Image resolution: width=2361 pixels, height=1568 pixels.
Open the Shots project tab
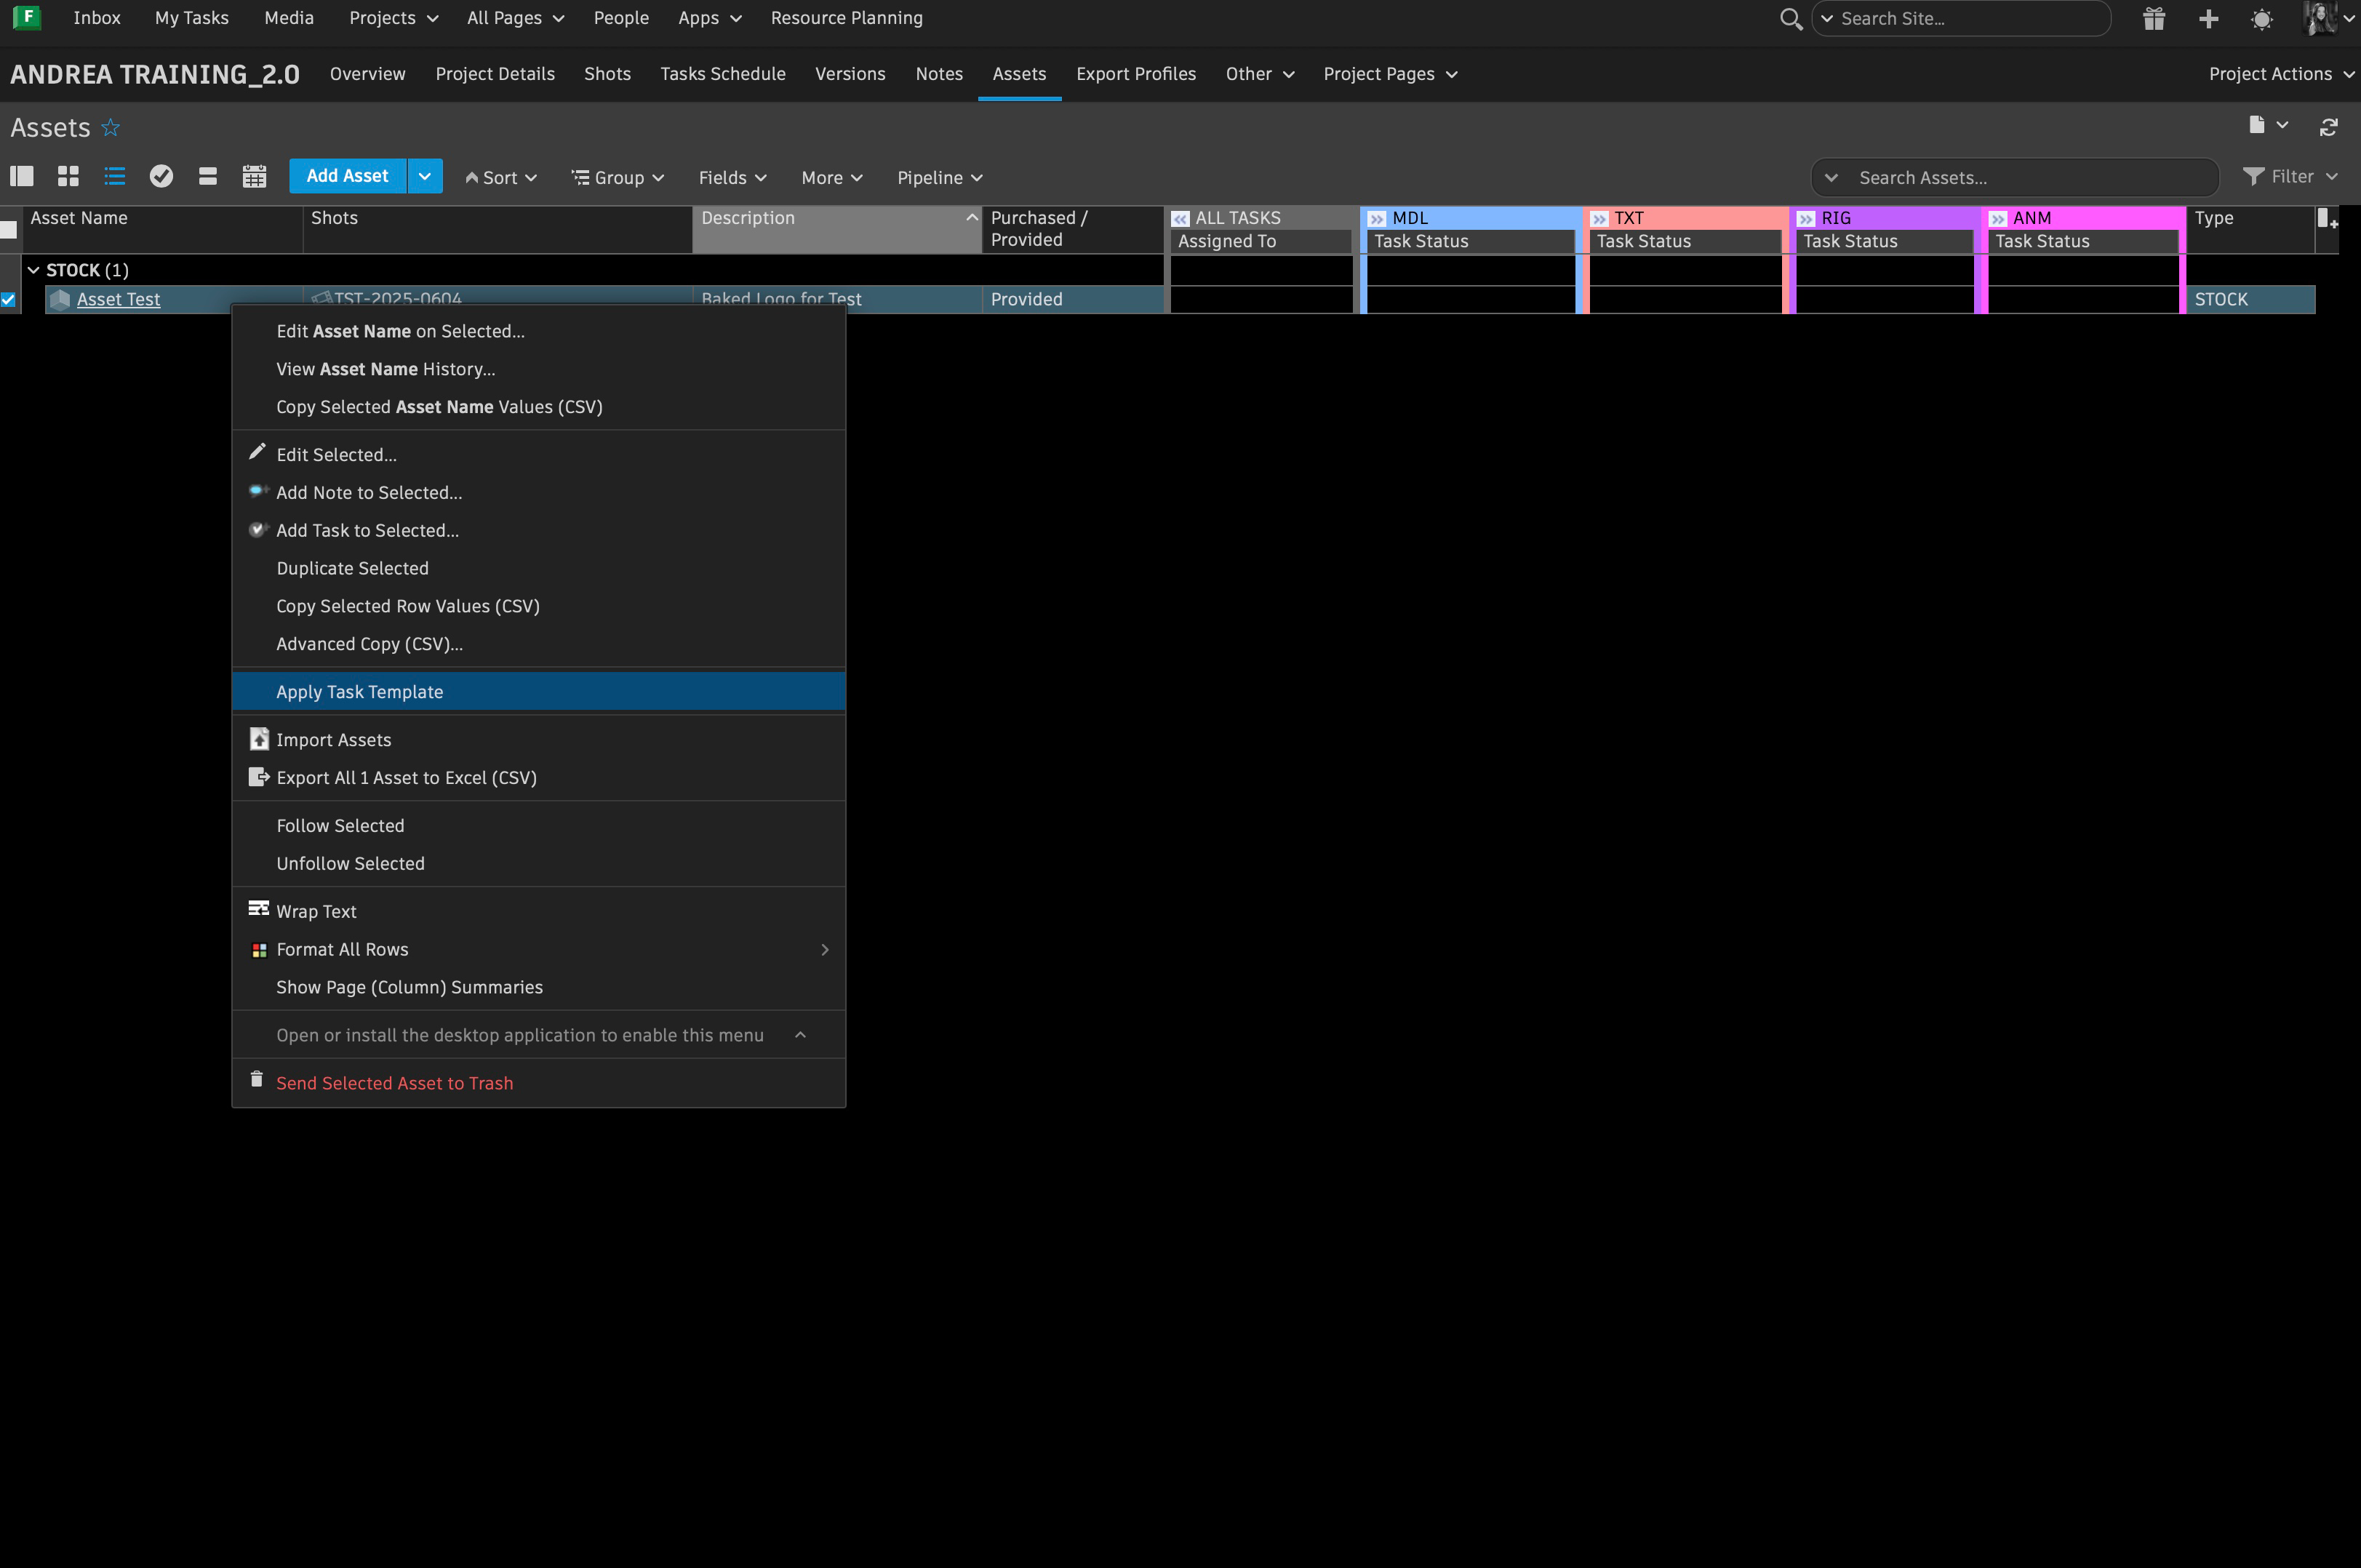tap(607, 74)
